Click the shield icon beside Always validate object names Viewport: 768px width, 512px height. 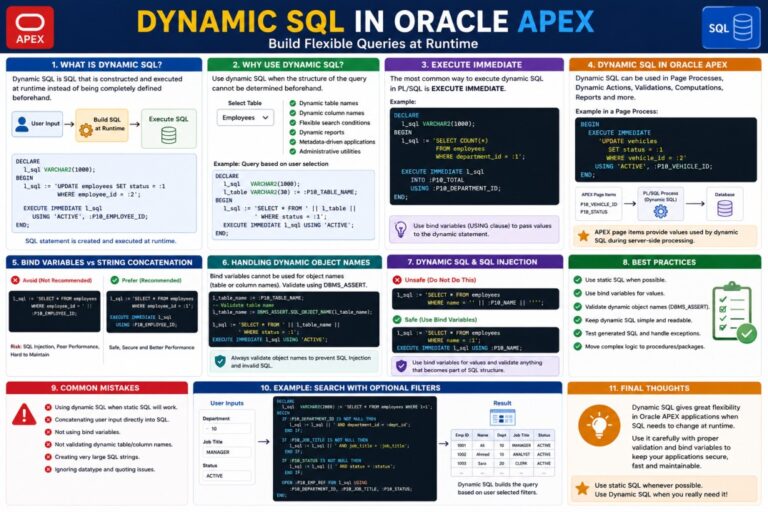(x=220, y=362)
